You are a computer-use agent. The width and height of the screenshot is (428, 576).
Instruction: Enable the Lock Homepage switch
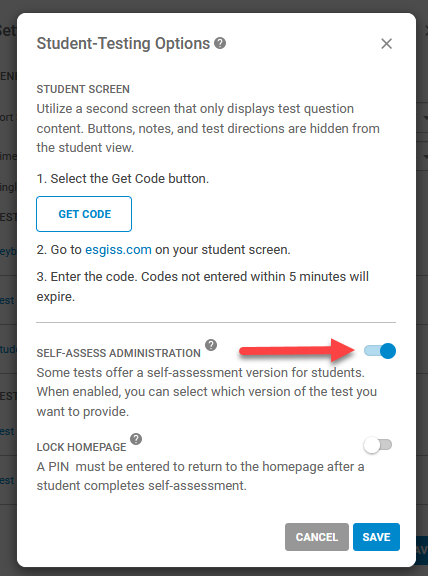click(378, 445)
